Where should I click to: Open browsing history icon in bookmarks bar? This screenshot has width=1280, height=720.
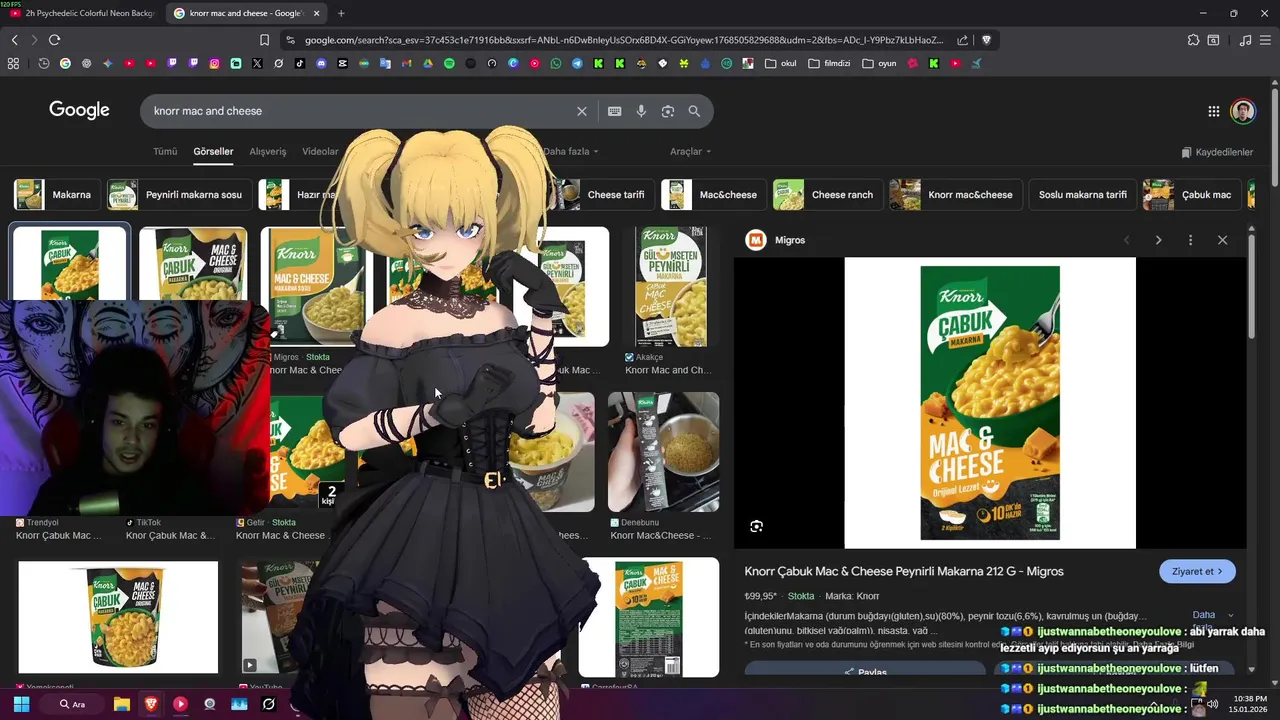coord(43,63)
